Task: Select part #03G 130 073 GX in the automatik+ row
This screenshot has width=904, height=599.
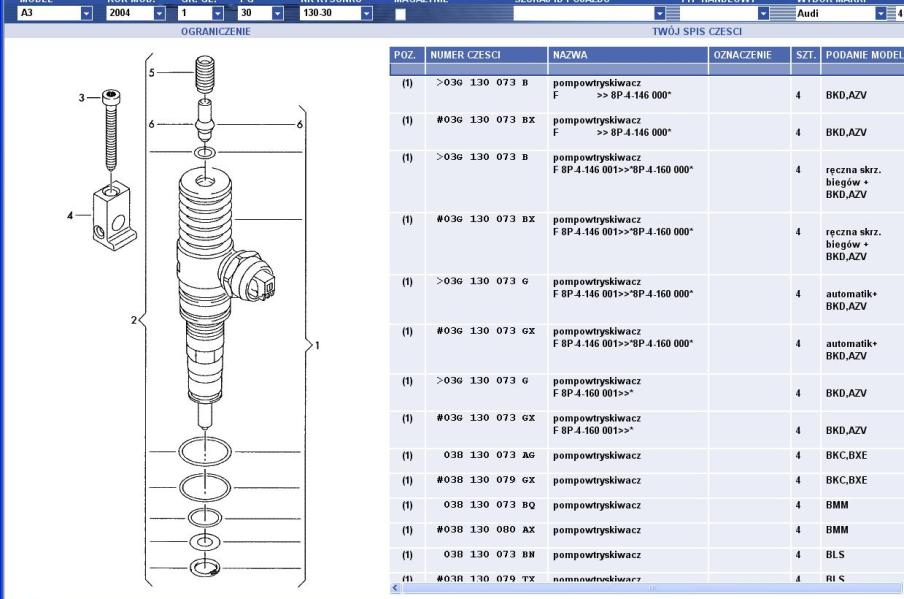Action: tap(485, 331)
